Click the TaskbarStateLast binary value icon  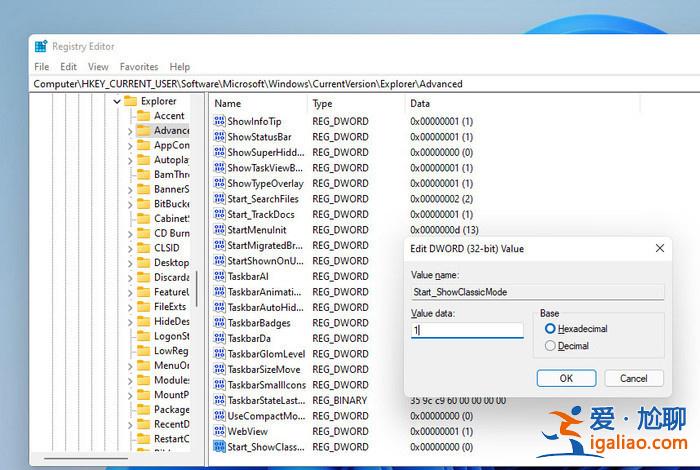click(x=219, y=400)
